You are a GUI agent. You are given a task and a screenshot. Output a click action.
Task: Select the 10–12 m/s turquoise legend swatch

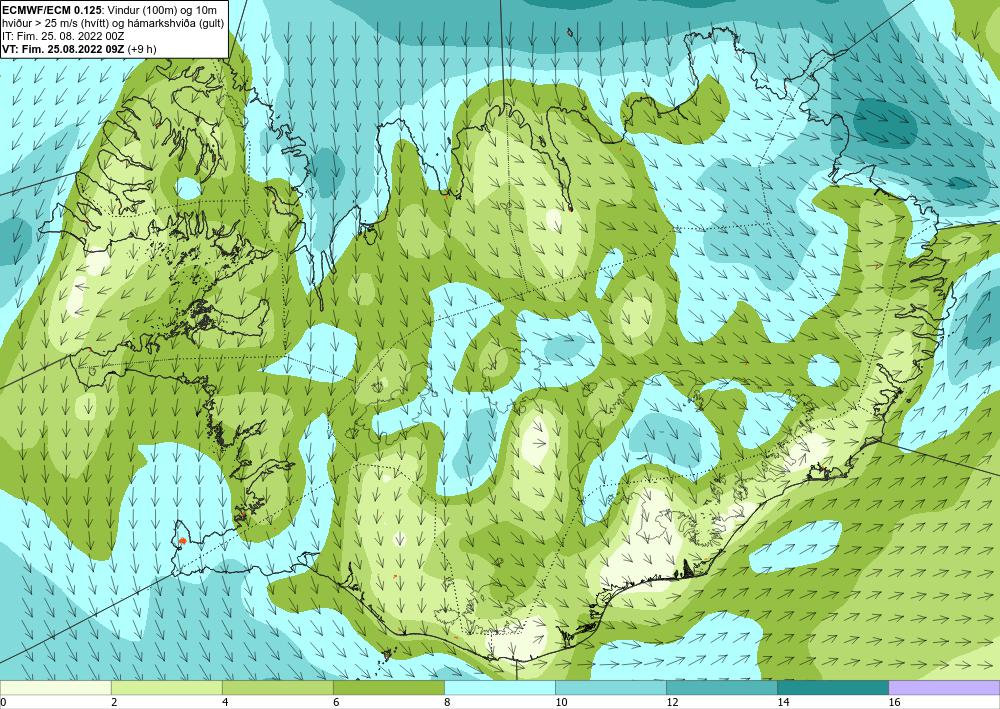(610, 688)
